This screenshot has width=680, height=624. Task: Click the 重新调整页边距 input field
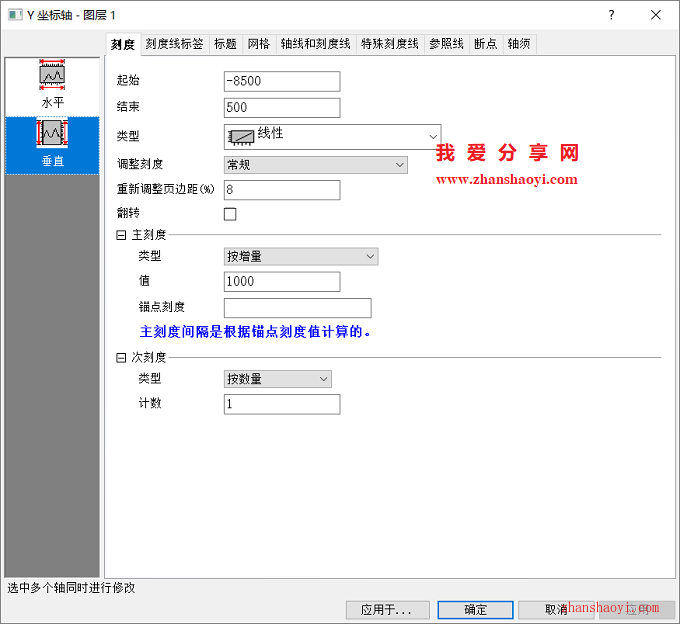coord(282,190)
